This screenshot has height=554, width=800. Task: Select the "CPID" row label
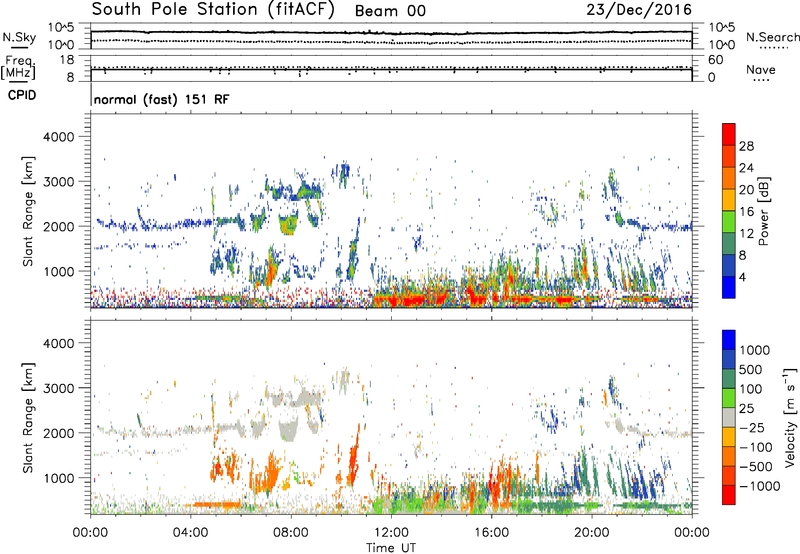coord(22,95)
